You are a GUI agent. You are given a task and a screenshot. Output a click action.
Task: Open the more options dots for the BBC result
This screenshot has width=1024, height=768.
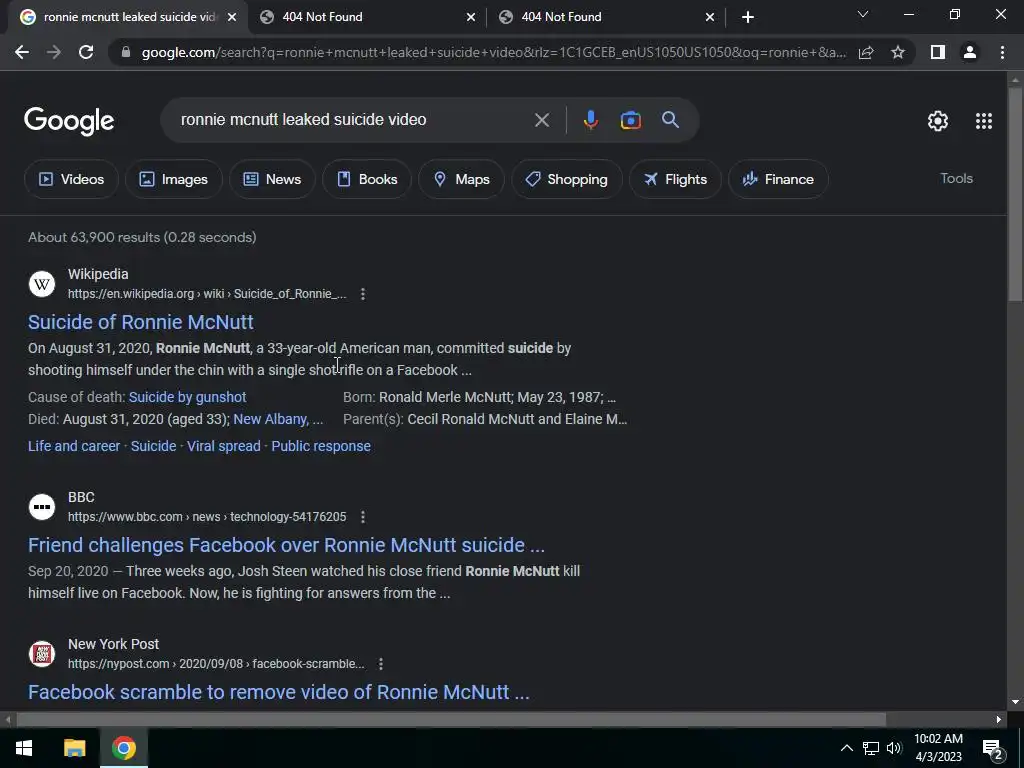coord(363,517)
